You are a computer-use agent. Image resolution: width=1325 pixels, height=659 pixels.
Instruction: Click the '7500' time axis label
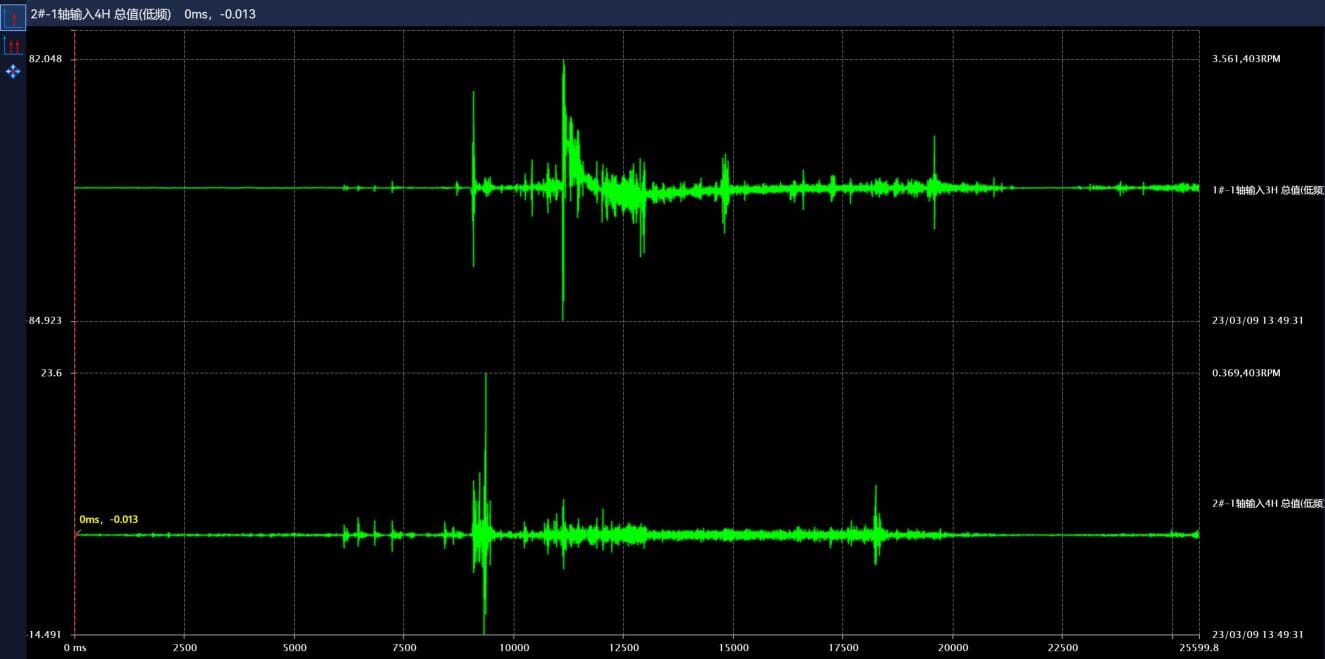404,648
